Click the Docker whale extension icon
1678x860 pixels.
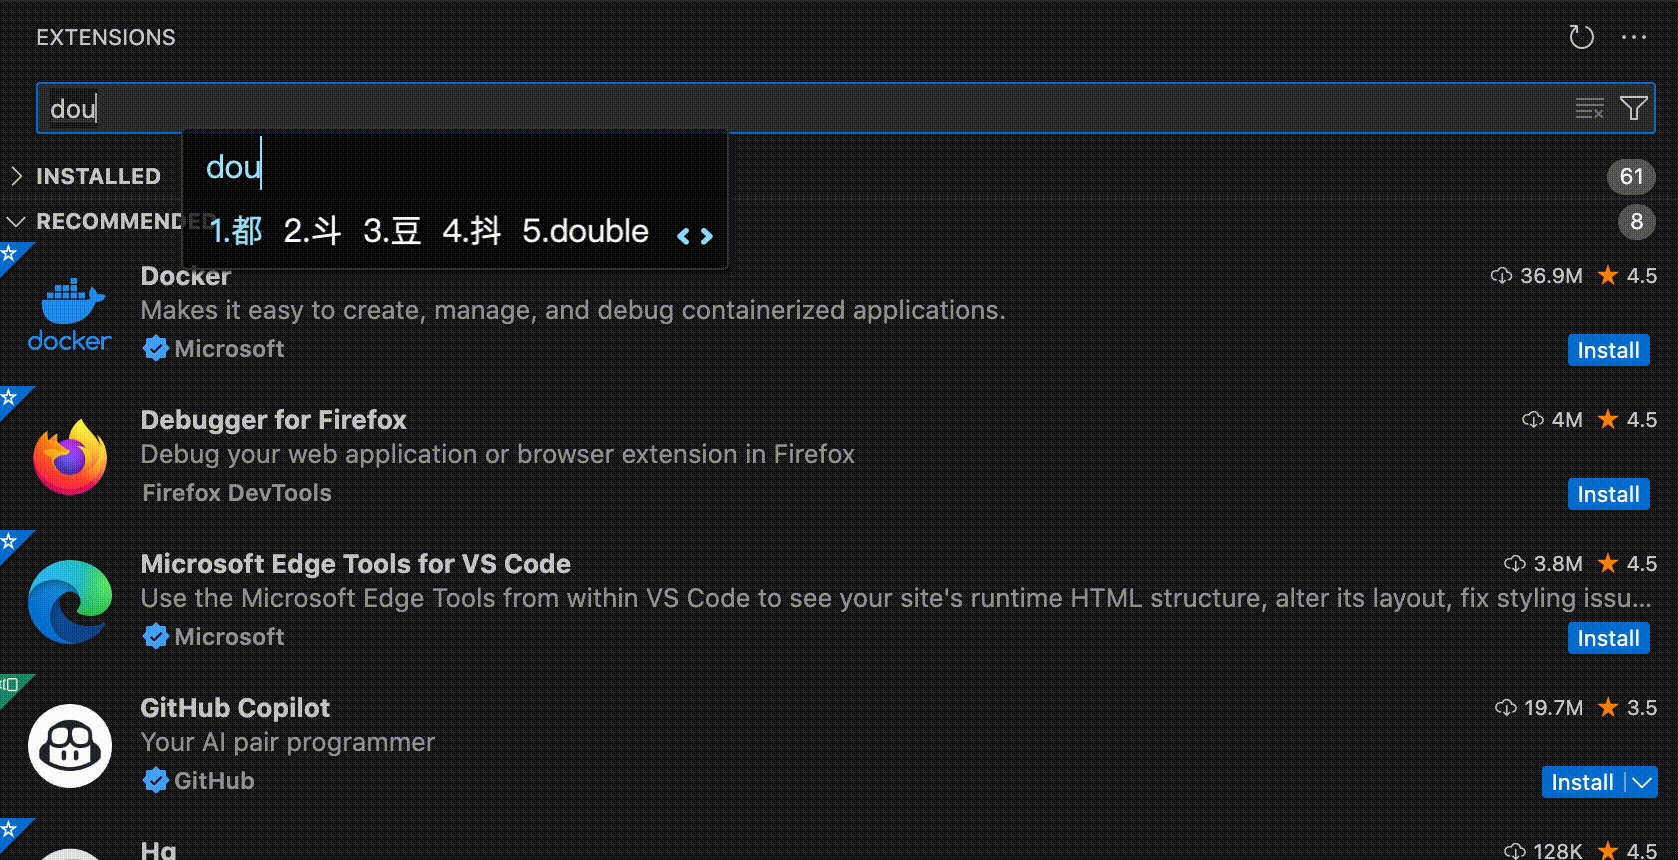click(x=69, y=312)
